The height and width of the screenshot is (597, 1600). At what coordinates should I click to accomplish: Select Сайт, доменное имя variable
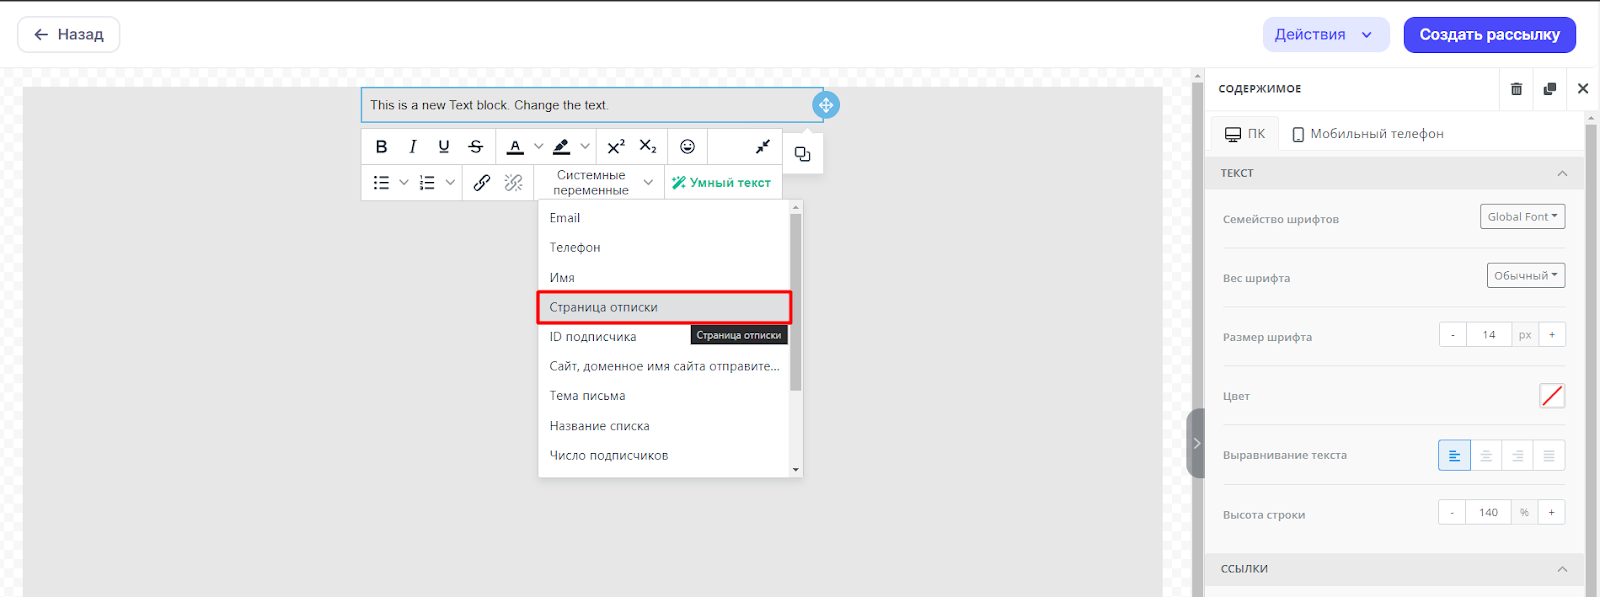(x=664, y=367)
